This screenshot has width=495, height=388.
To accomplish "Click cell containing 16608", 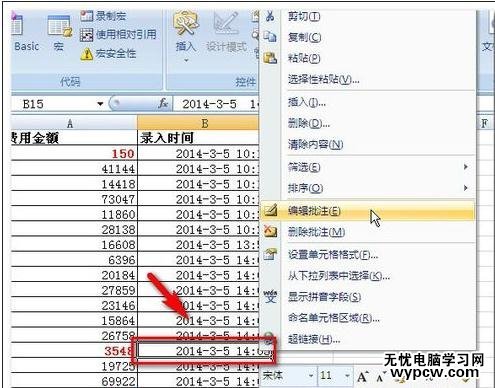I will 73,245.
